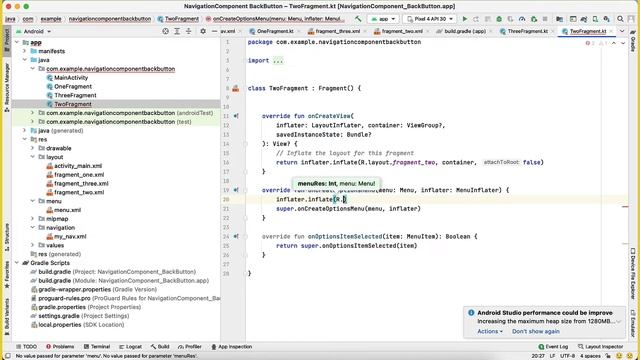Expand the drawable folder
640x360 pixels.
pyautogui.click(x=32, y=148)
